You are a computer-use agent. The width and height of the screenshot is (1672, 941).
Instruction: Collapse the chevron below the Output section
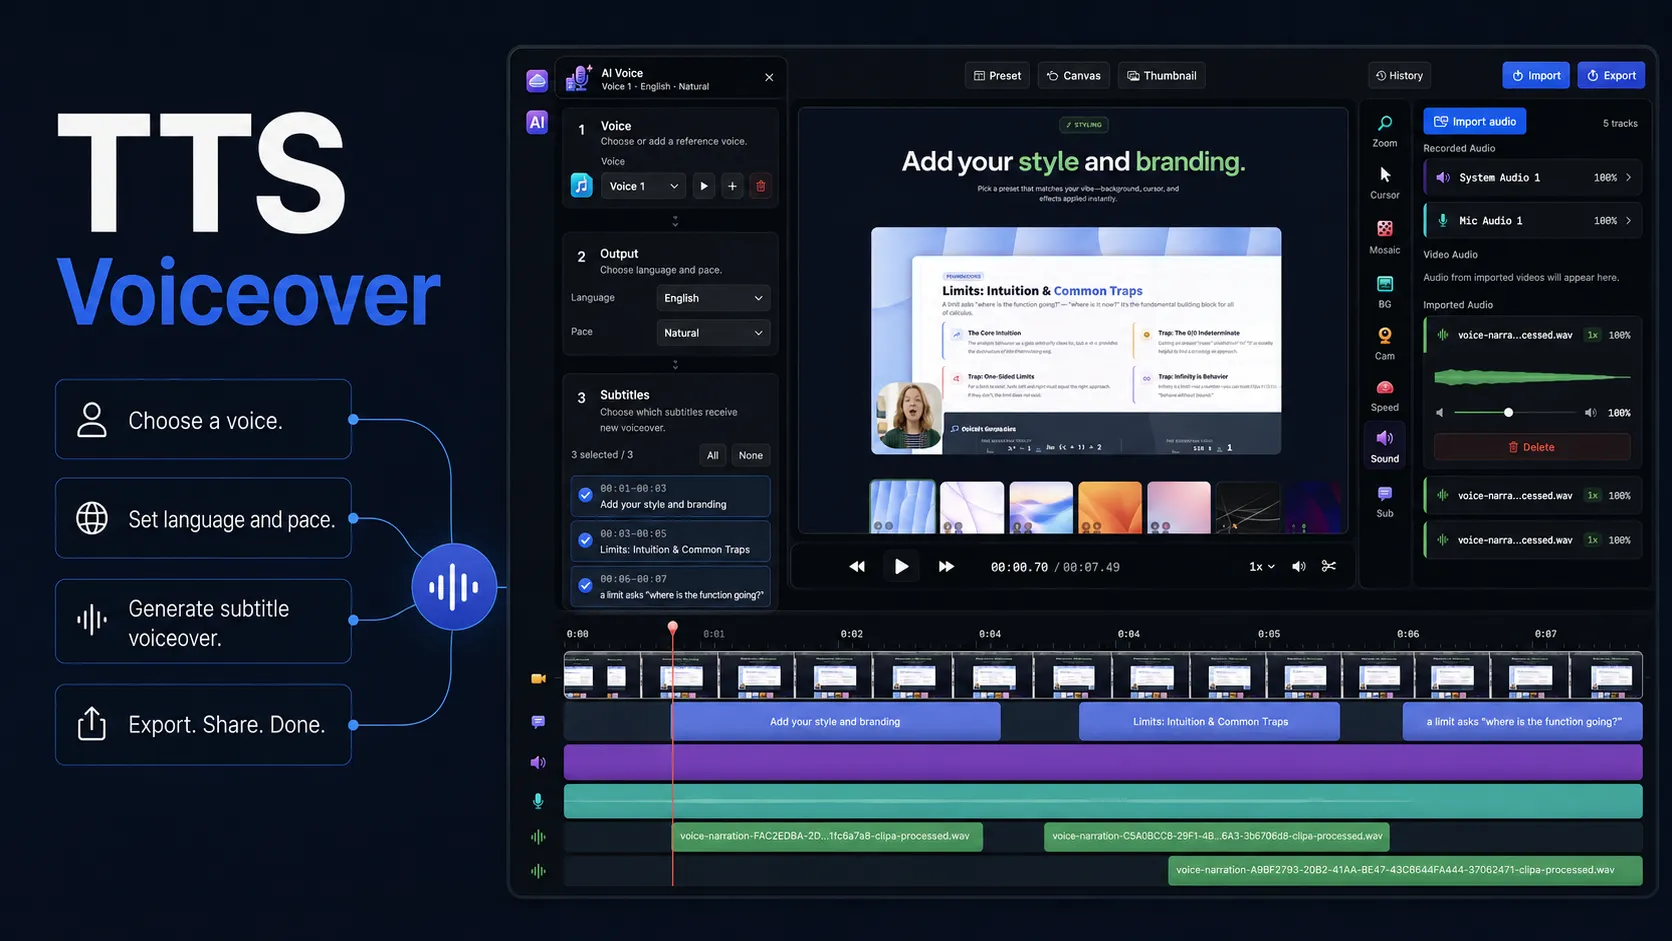click(x=675, y=365)
